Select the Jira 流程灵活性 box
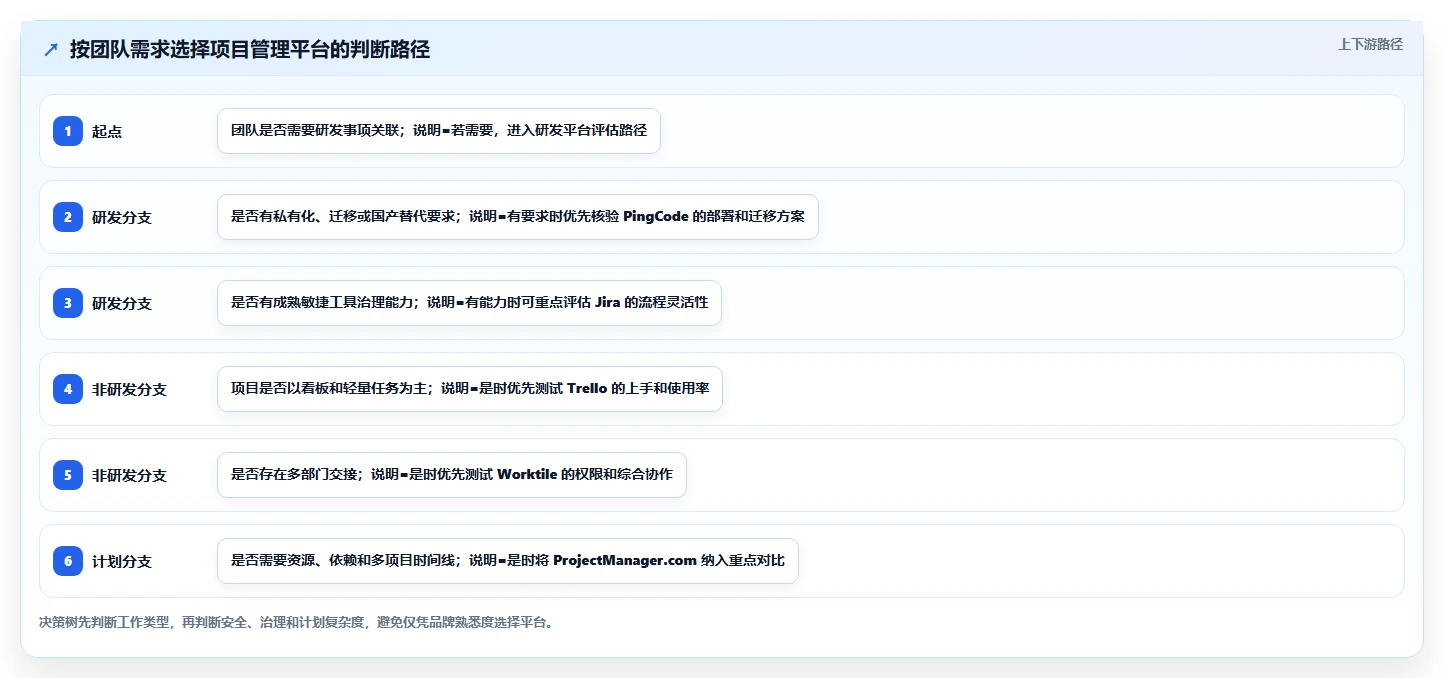 (469, 303)
